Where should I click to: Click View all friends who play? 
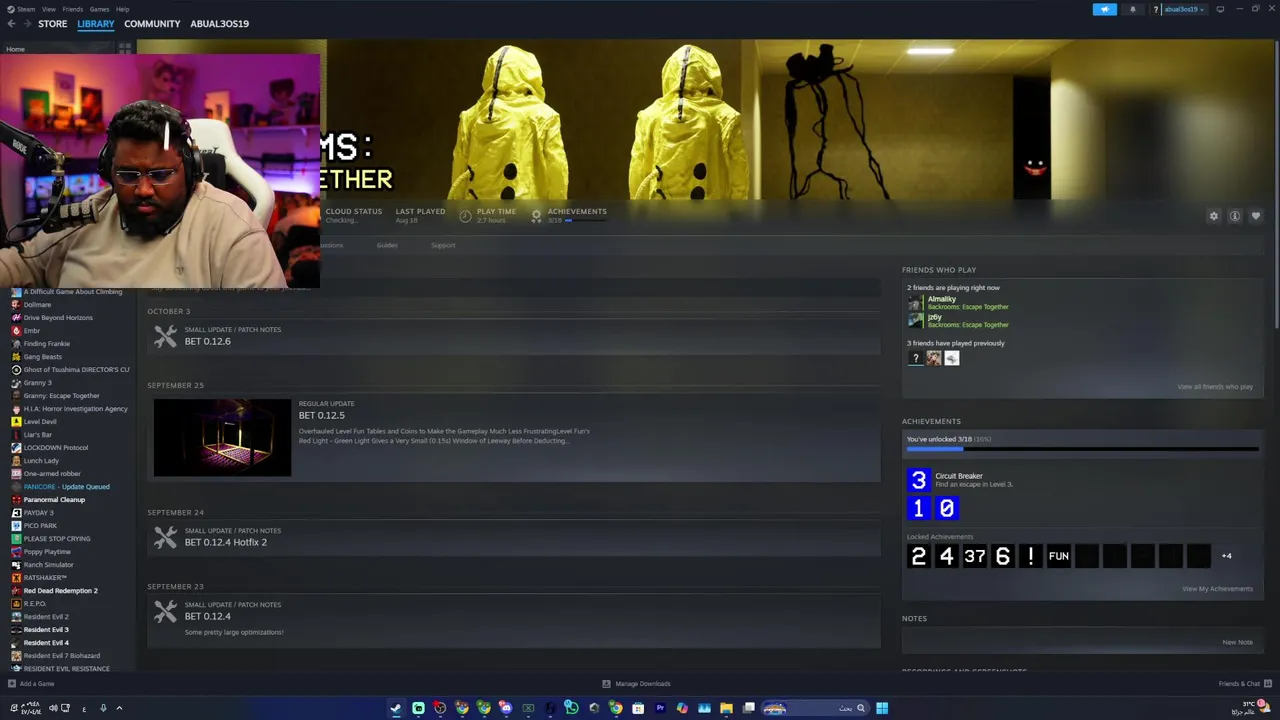tap(1215, 387)
